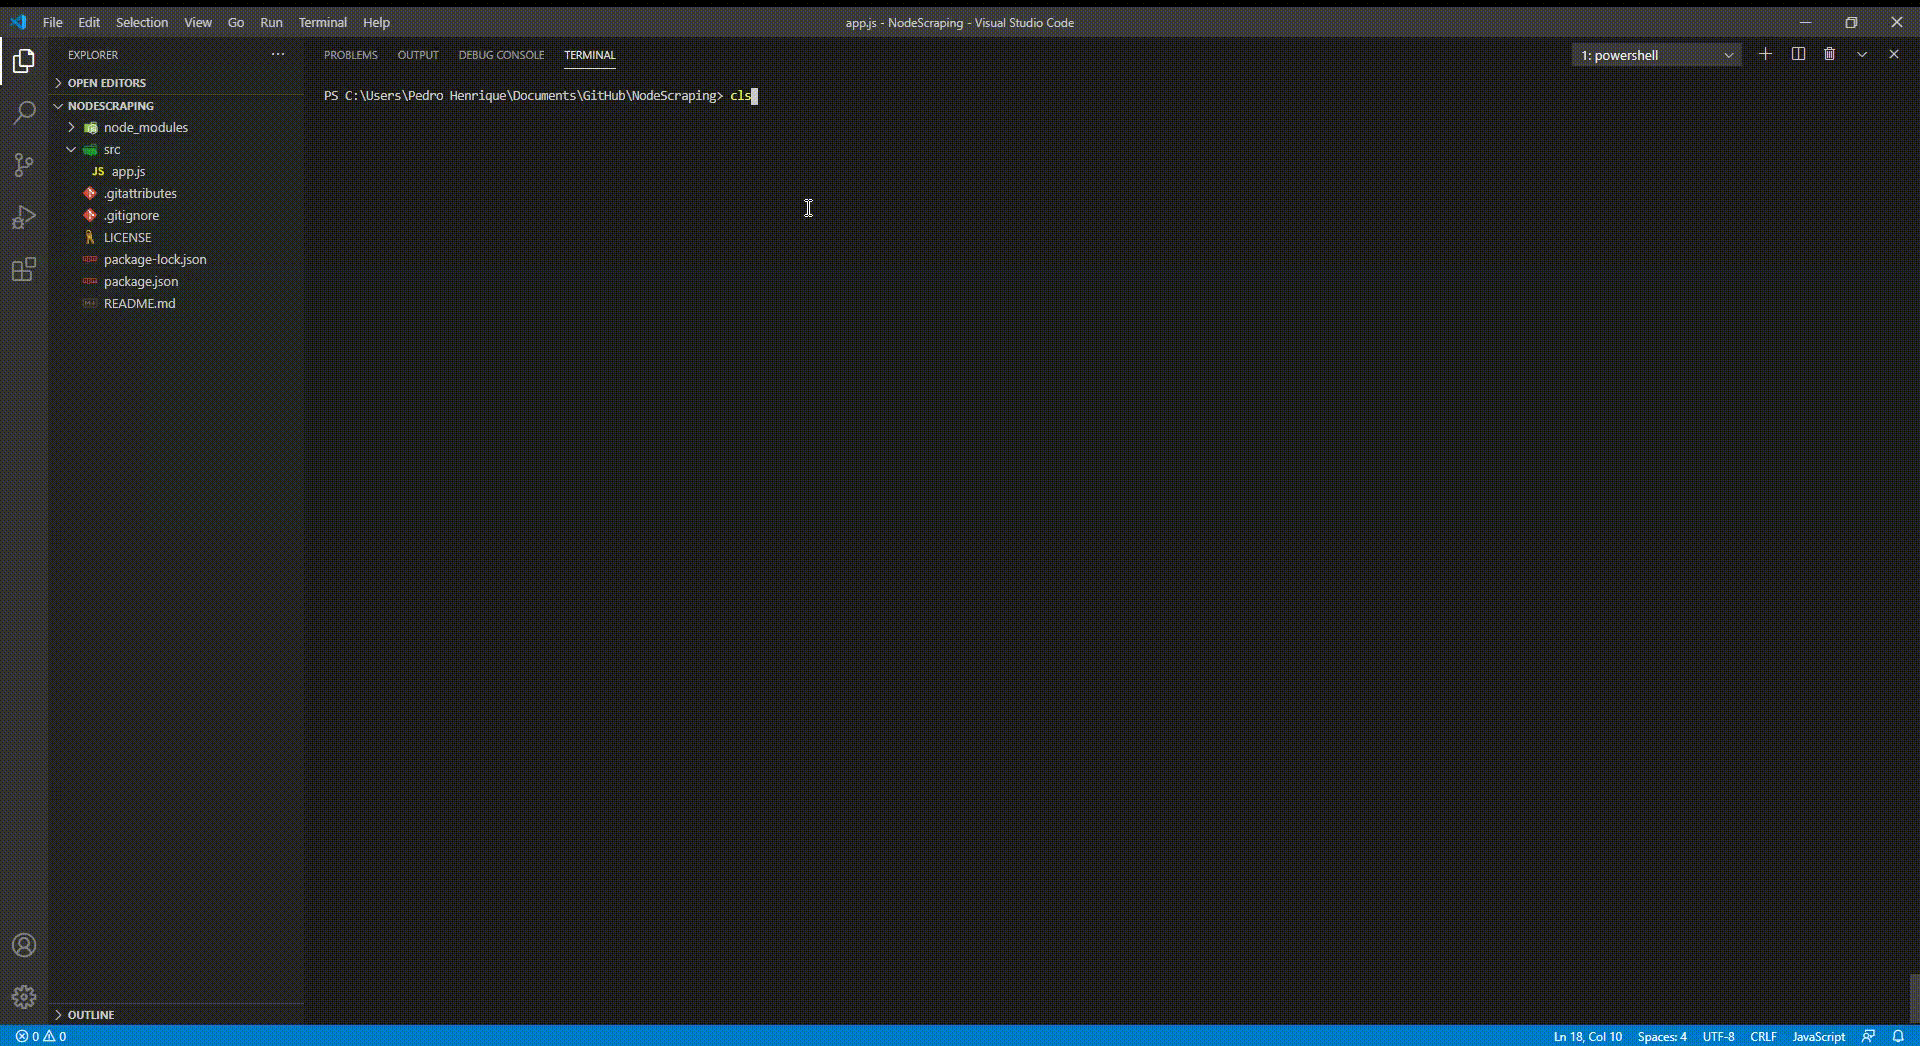Click the LICENSE file icon

pos(90,237)
